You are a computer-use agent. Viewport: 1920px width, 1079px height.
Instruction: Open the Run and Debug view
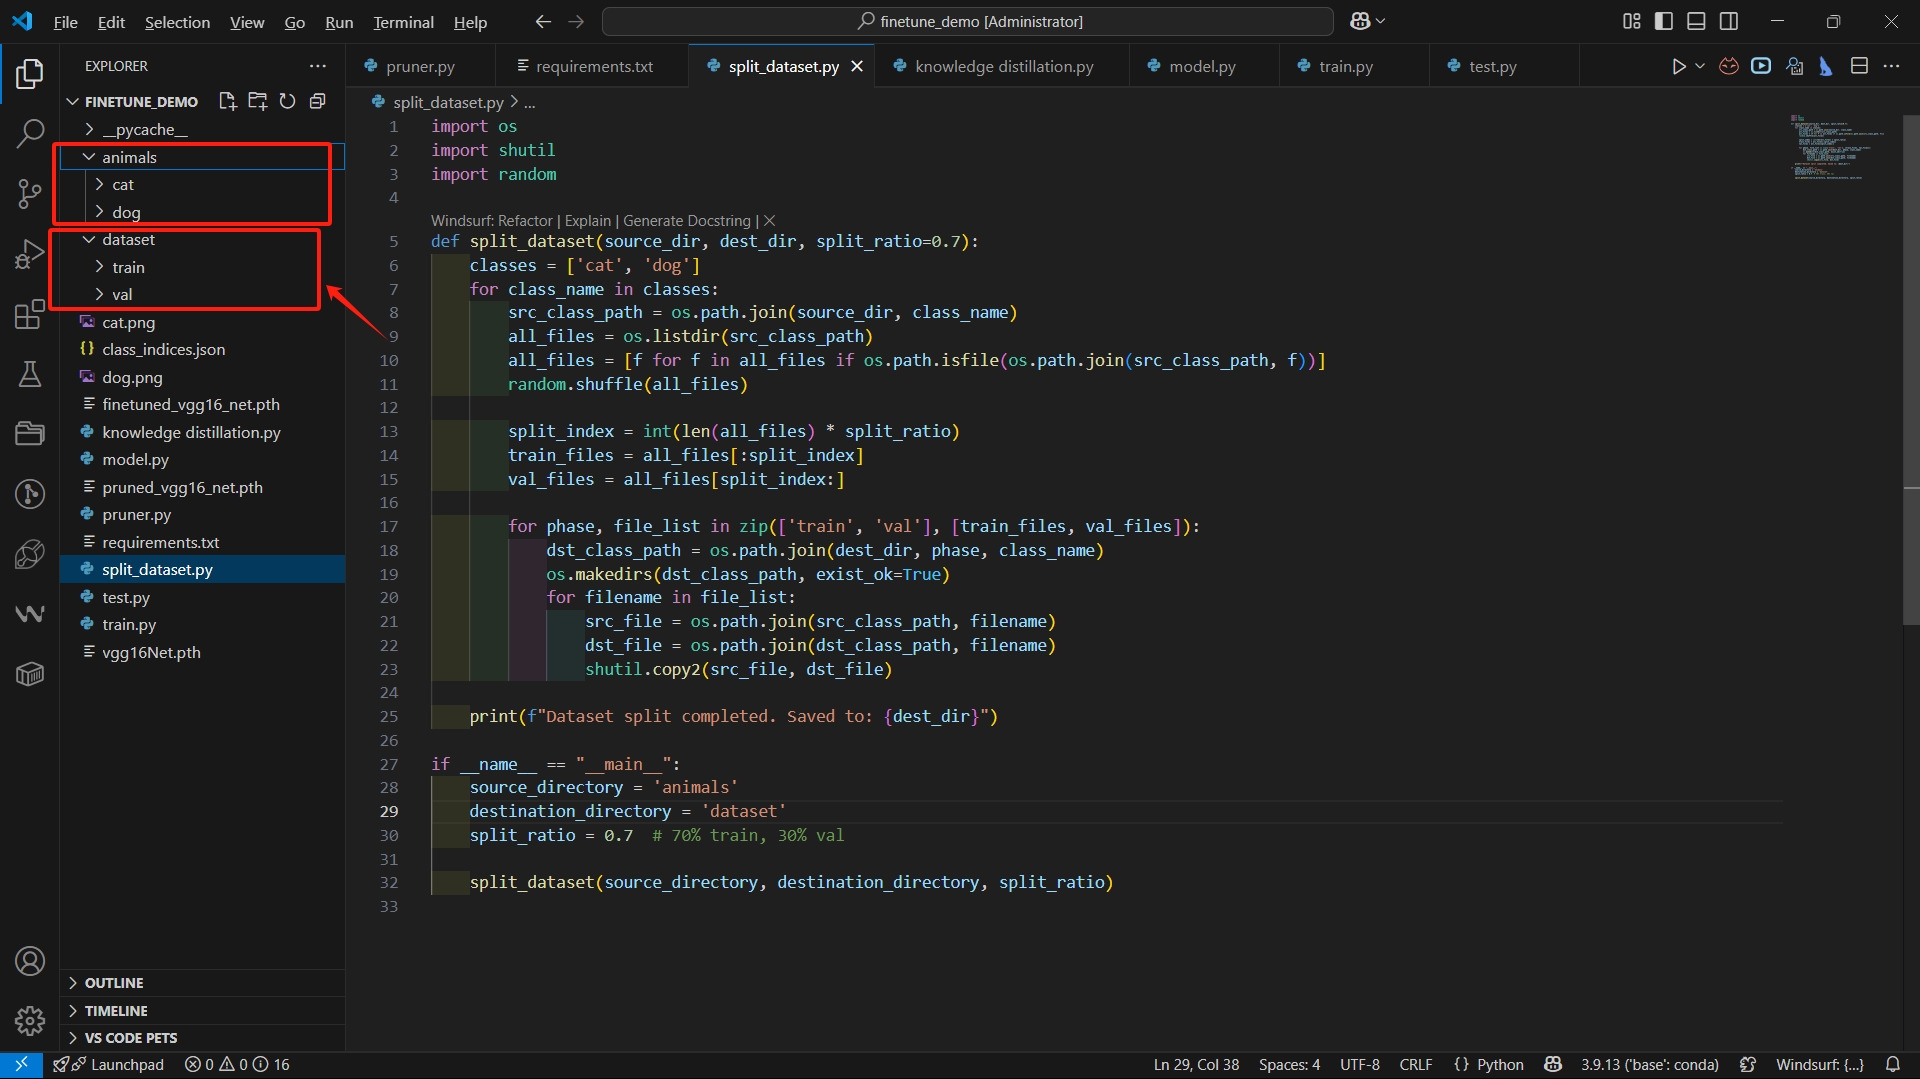[30, 254]
